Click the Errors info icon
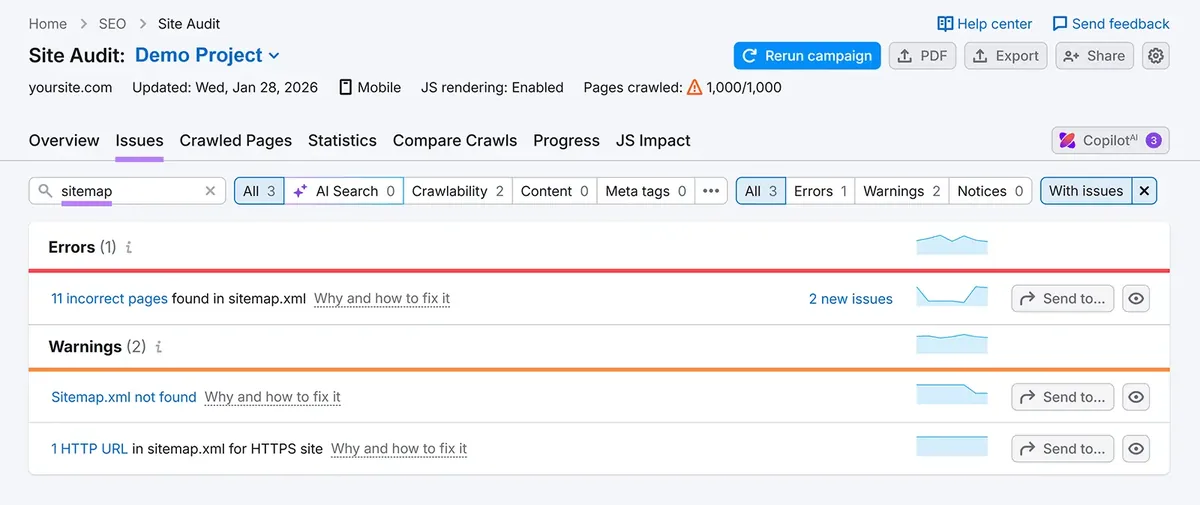The height and width of the screenshot is (505, 1200). 129,247
